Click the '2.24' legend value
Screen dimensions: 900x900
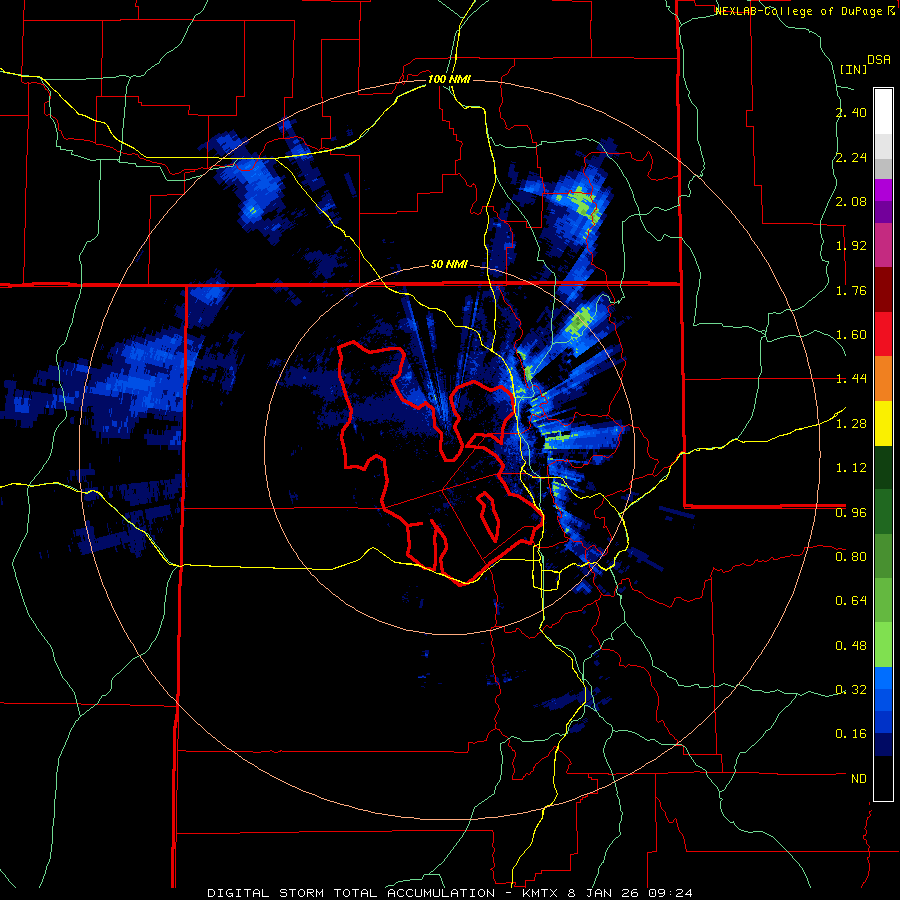coord(851,157)
